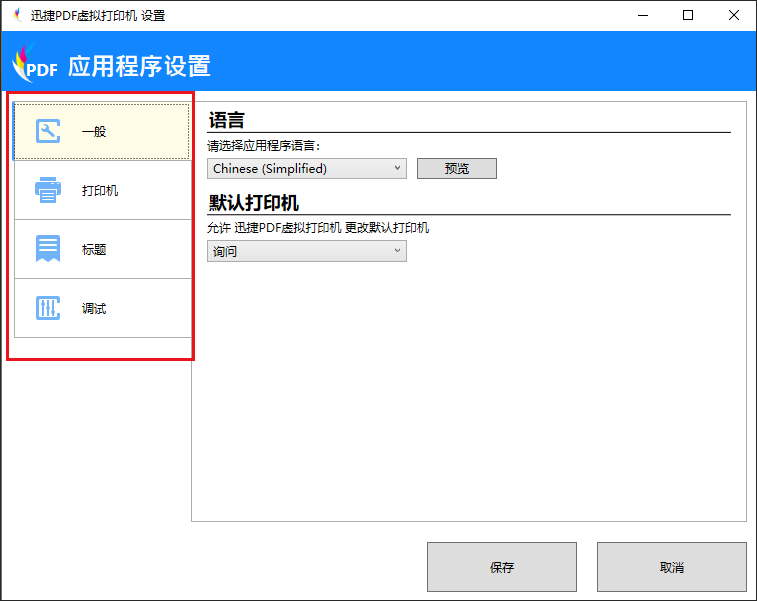Open the Chinese (Simplified) language dropdown
The height and width of the screenshot is (601, 757).
307,168
